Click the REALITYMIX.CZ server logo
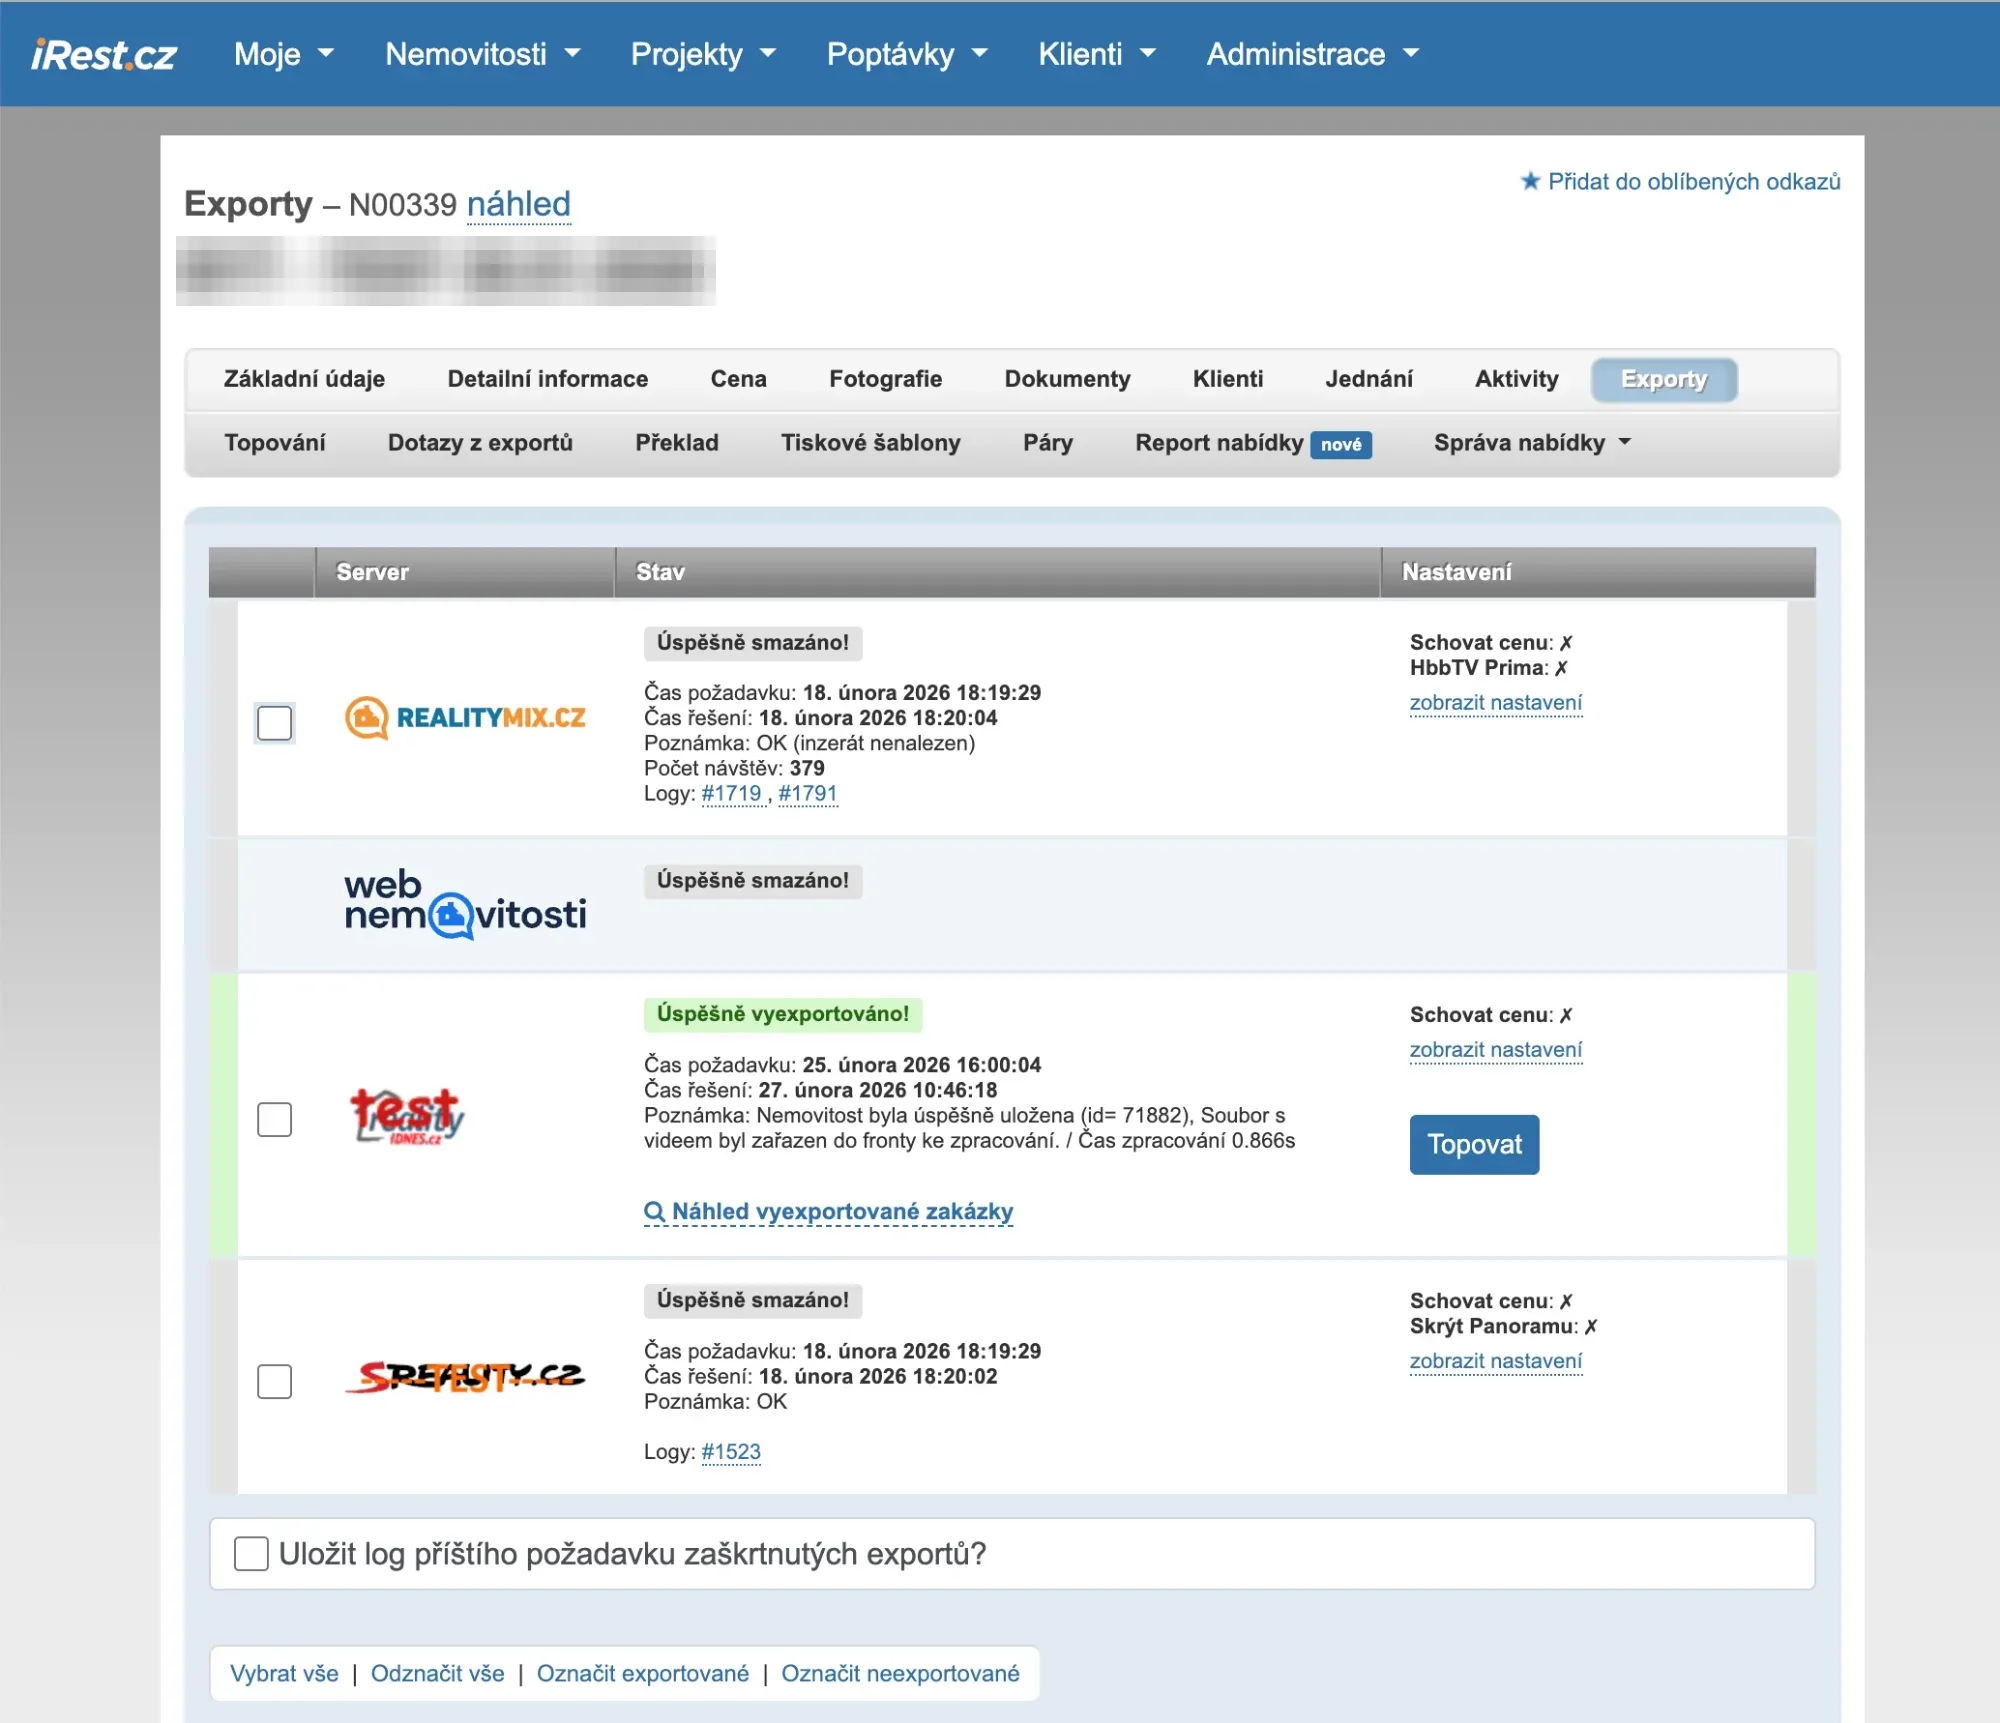2000x1723 pixels. pyautogui.click(x=465, y=718)
